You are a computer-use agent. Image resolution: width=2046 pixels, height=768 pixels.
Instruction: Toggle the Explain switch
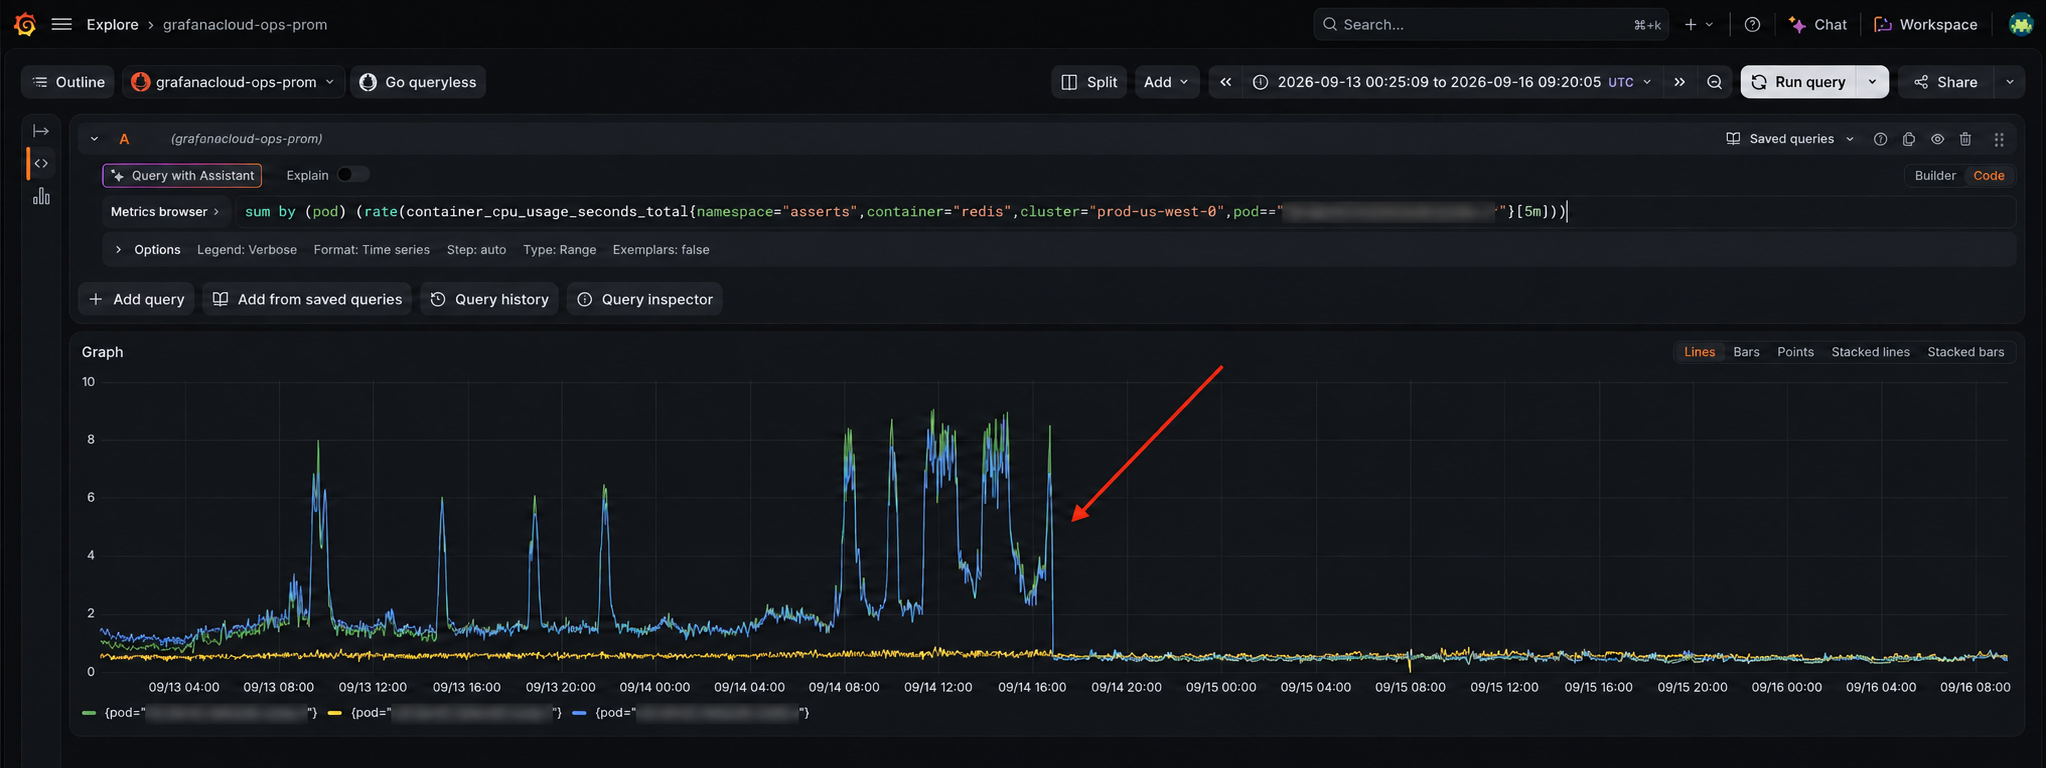tap(352, 175)
